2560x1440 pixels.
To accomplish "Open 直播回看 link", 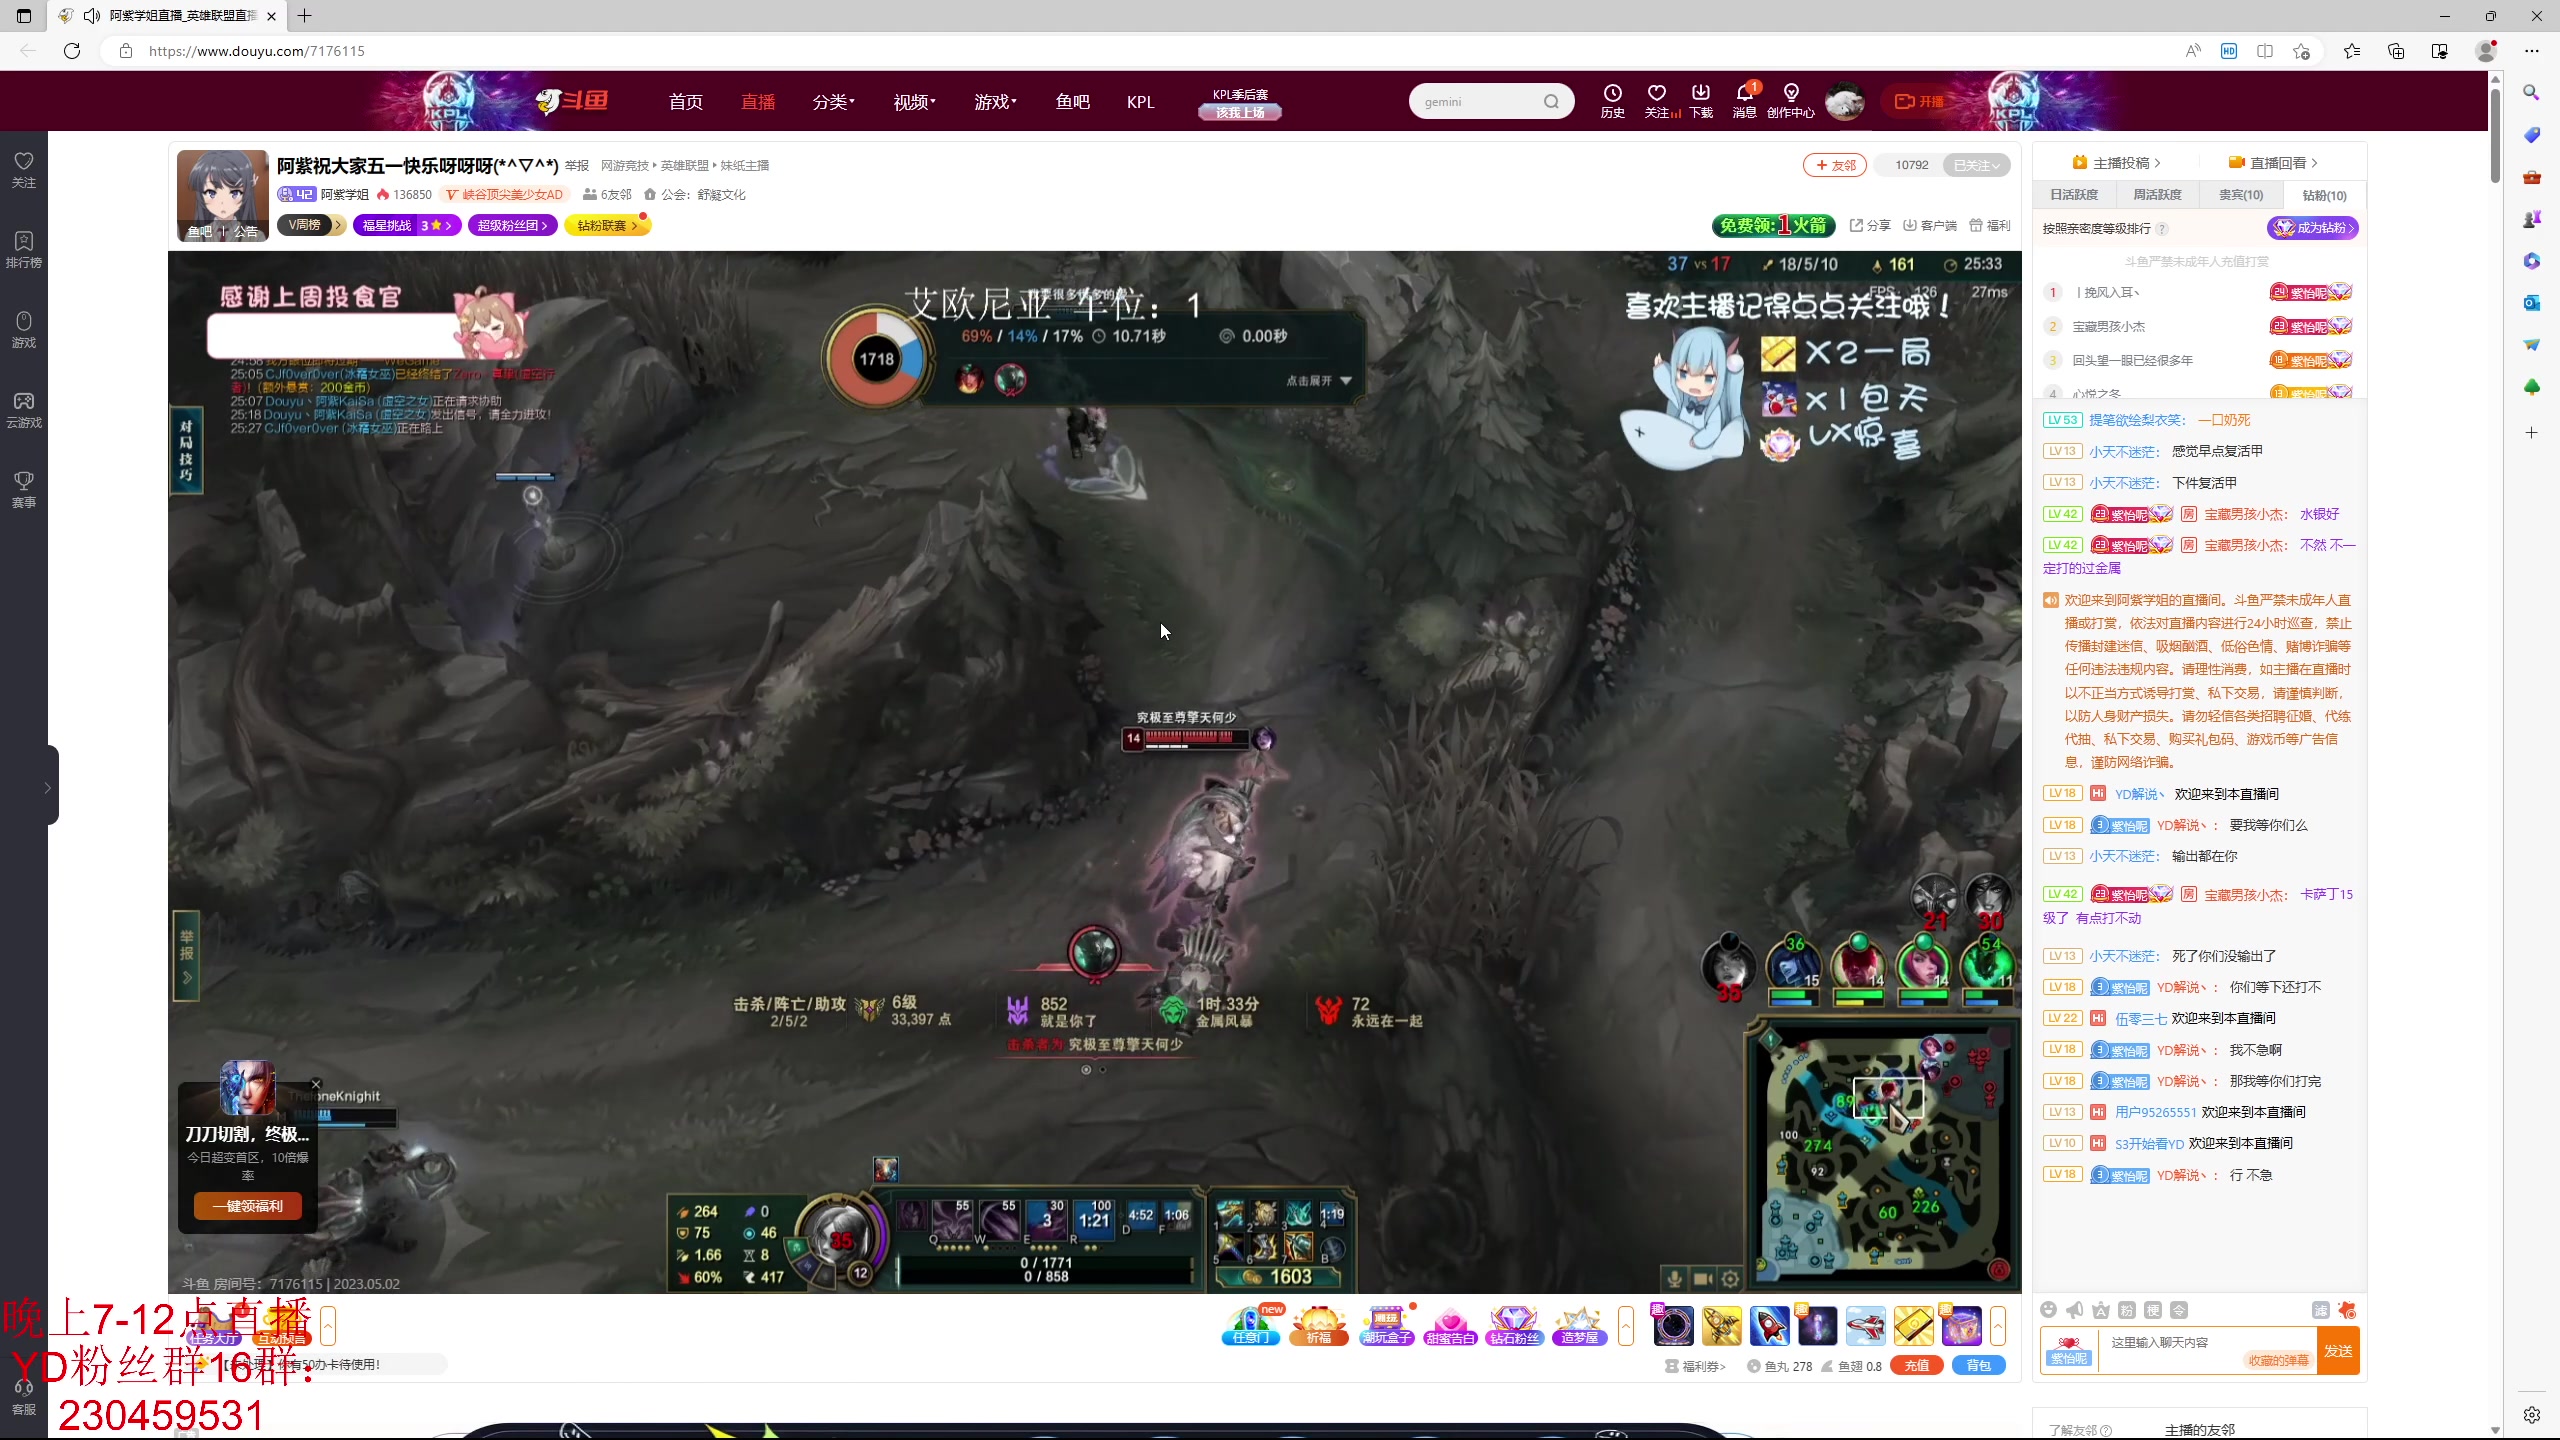I will (2273, 163).
